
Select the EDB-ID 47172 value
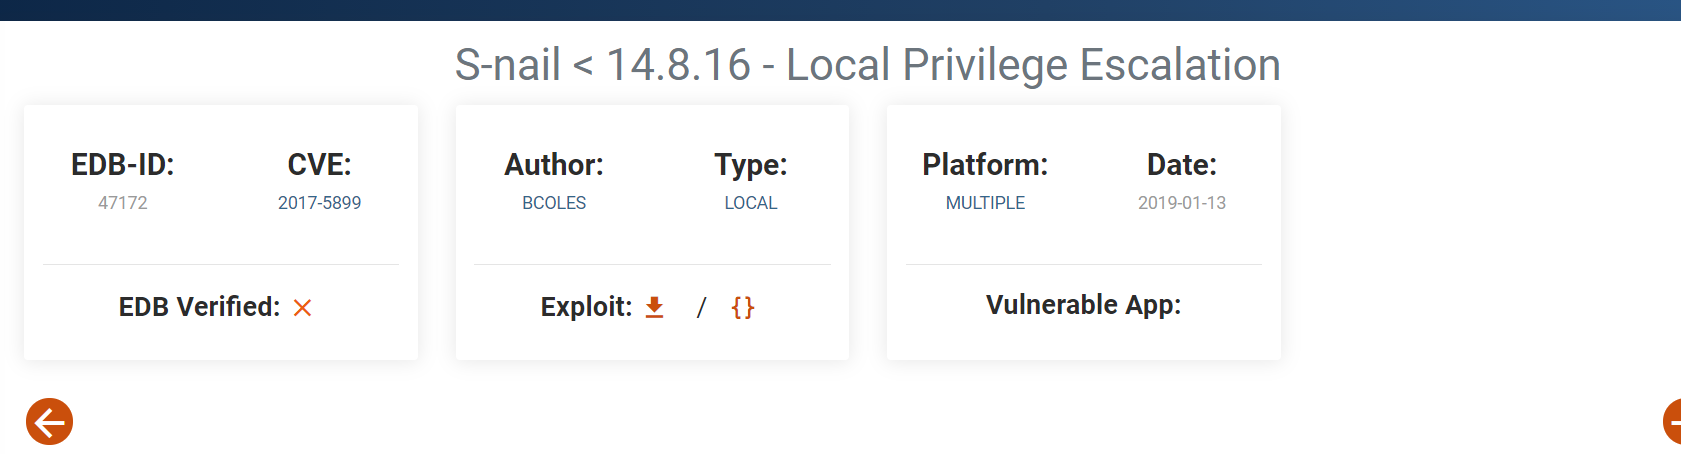[x=123, y=203]
